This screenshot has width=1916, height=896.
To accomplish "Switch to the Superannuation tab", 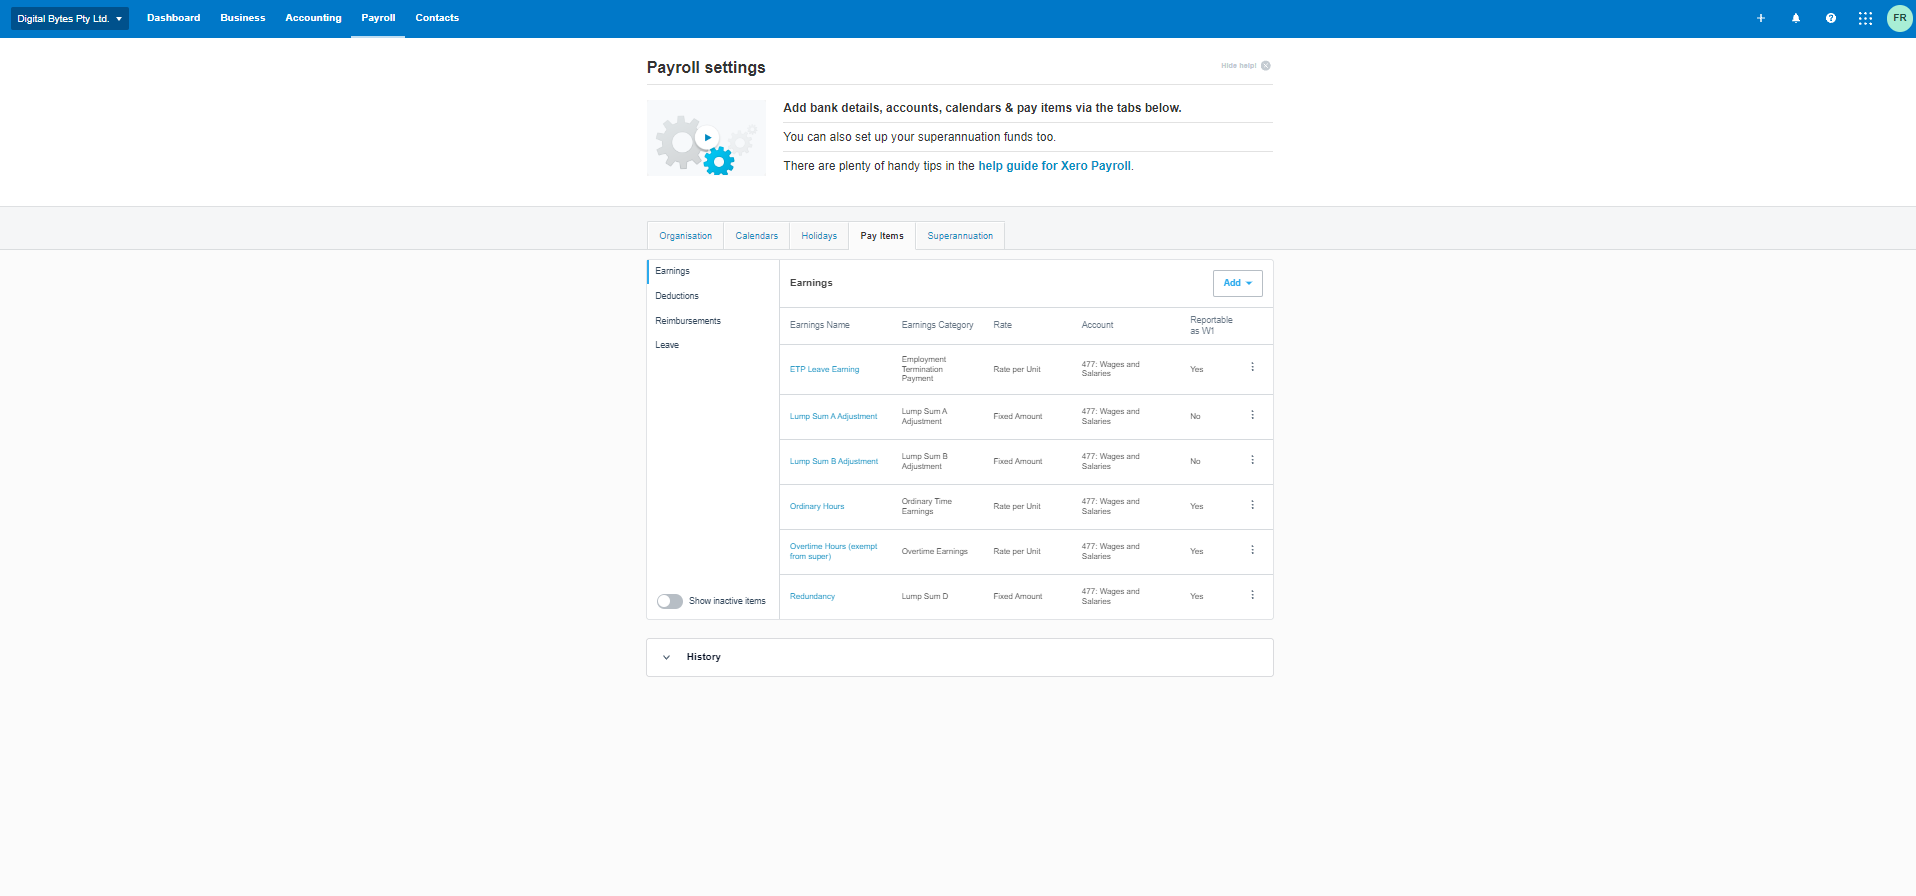I will (960, 236).
